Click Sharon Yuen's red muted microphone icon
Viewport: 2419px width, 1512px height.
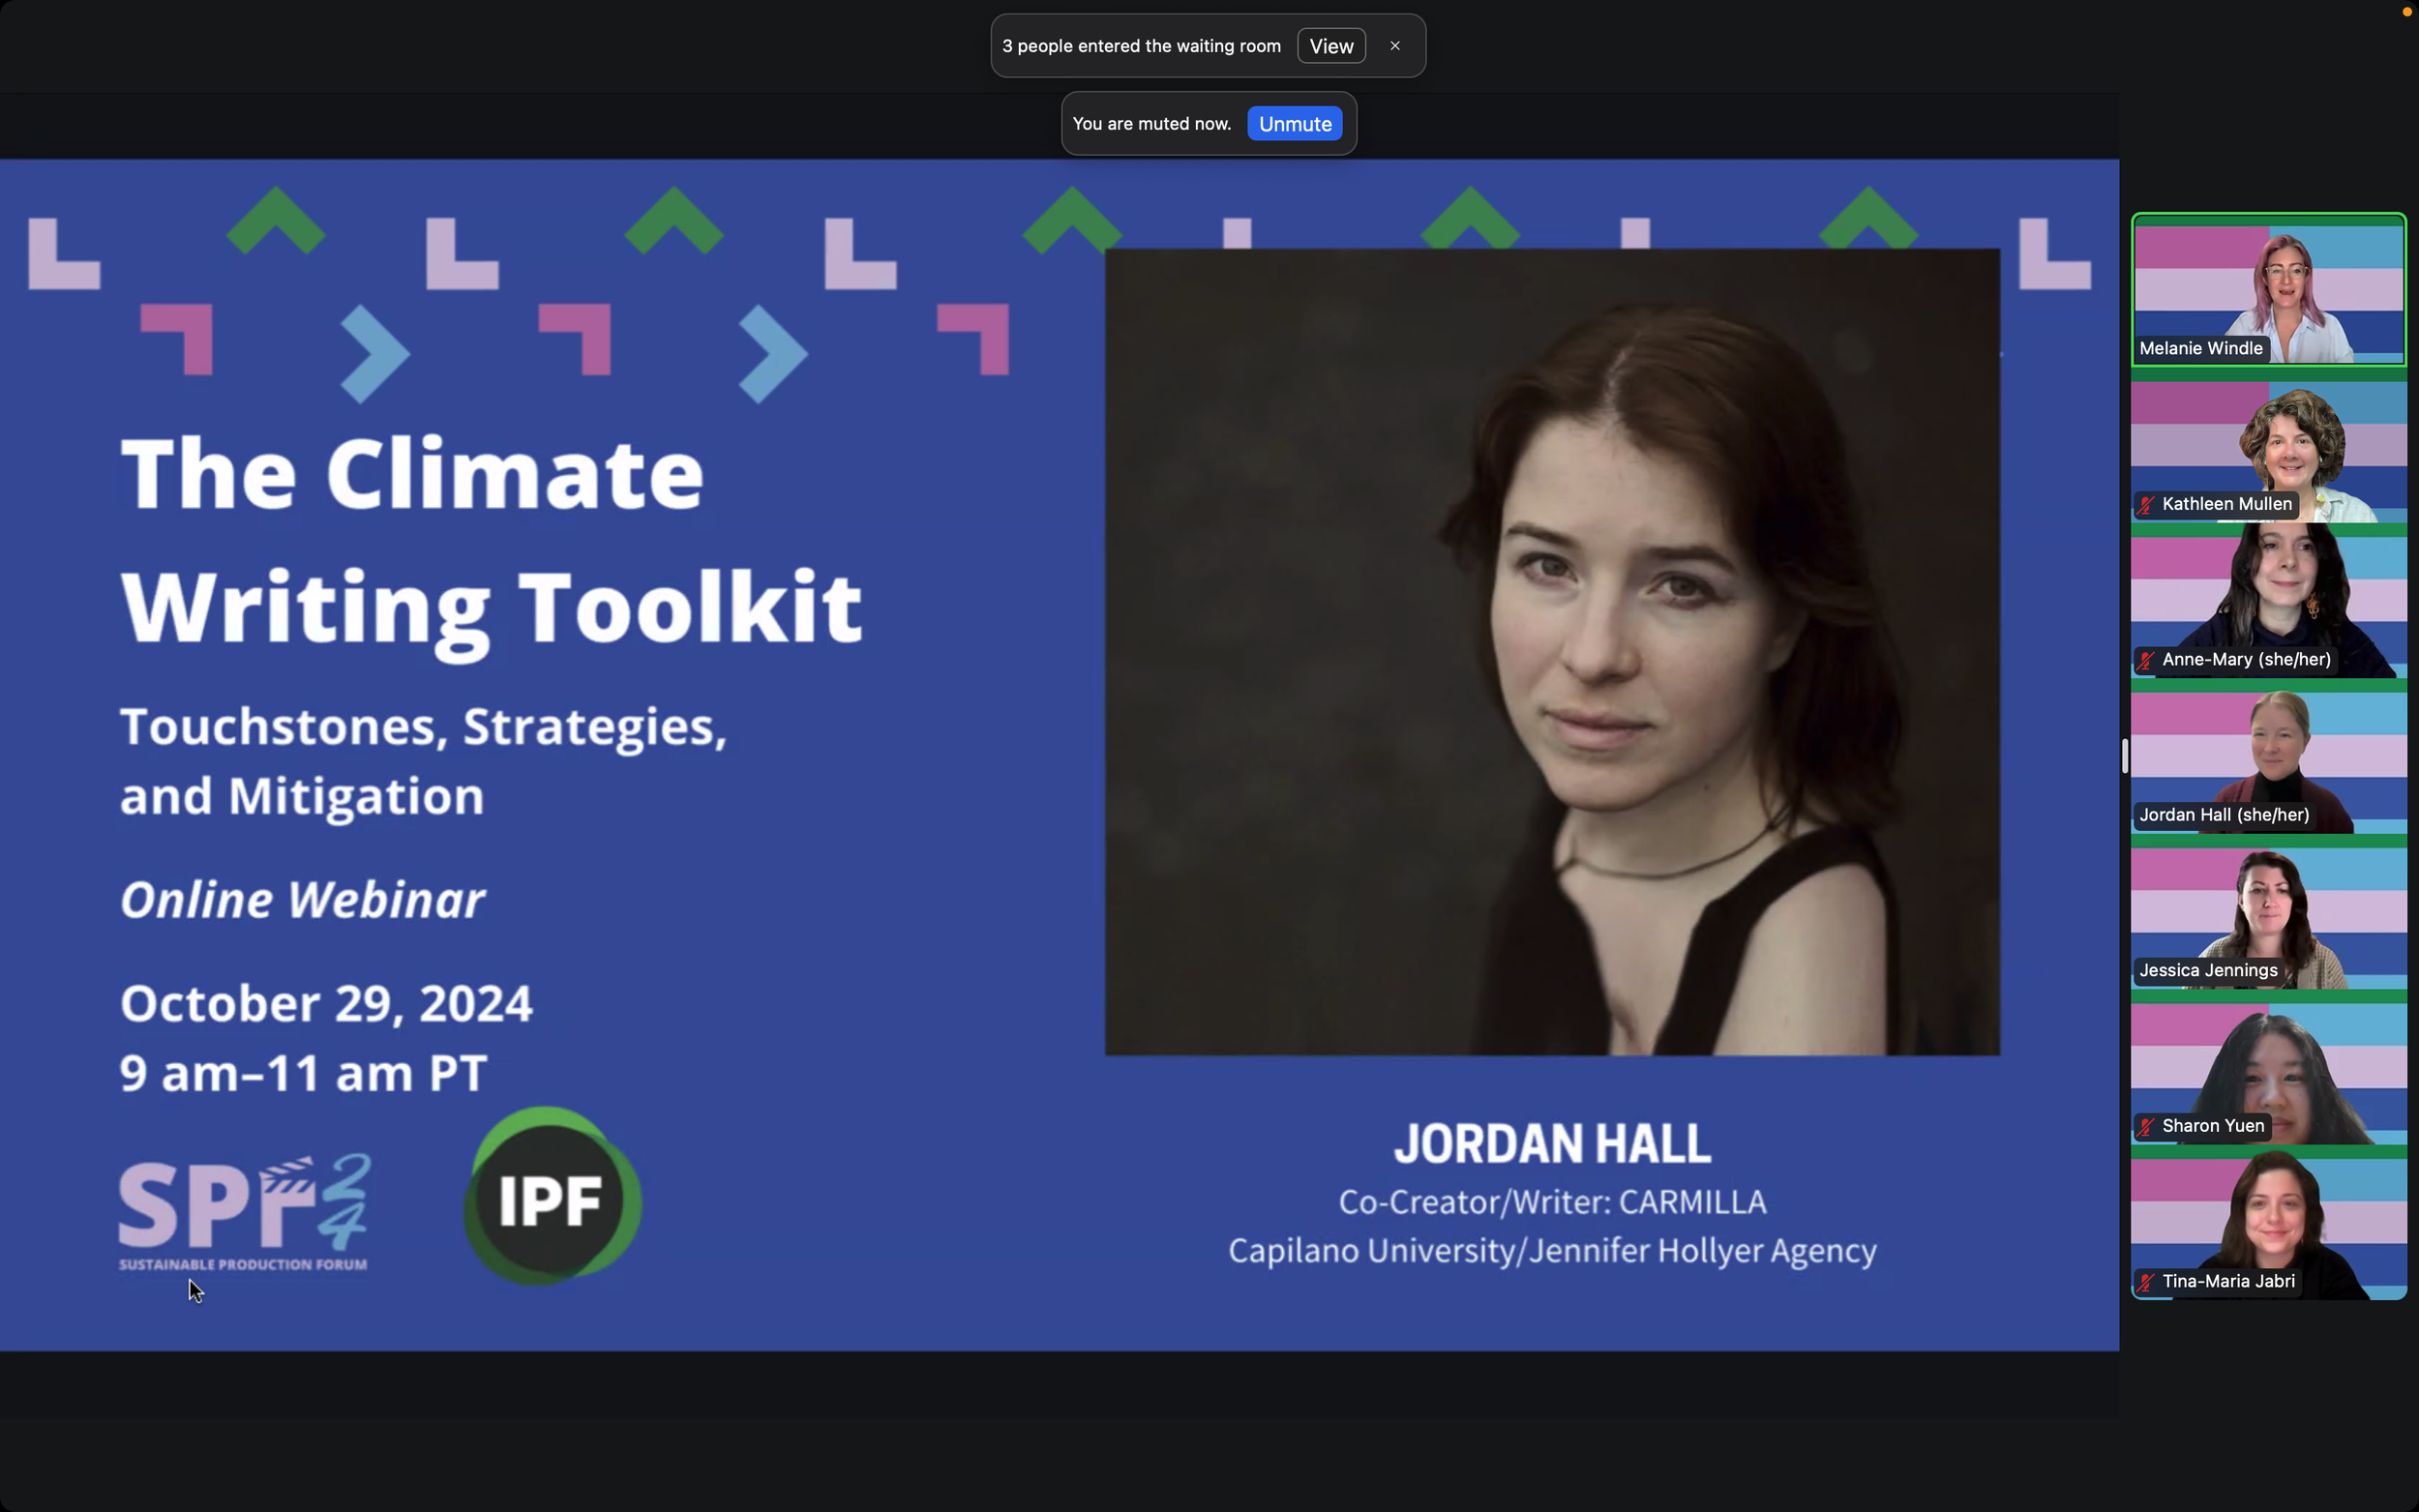(x=2144, y=1127)
